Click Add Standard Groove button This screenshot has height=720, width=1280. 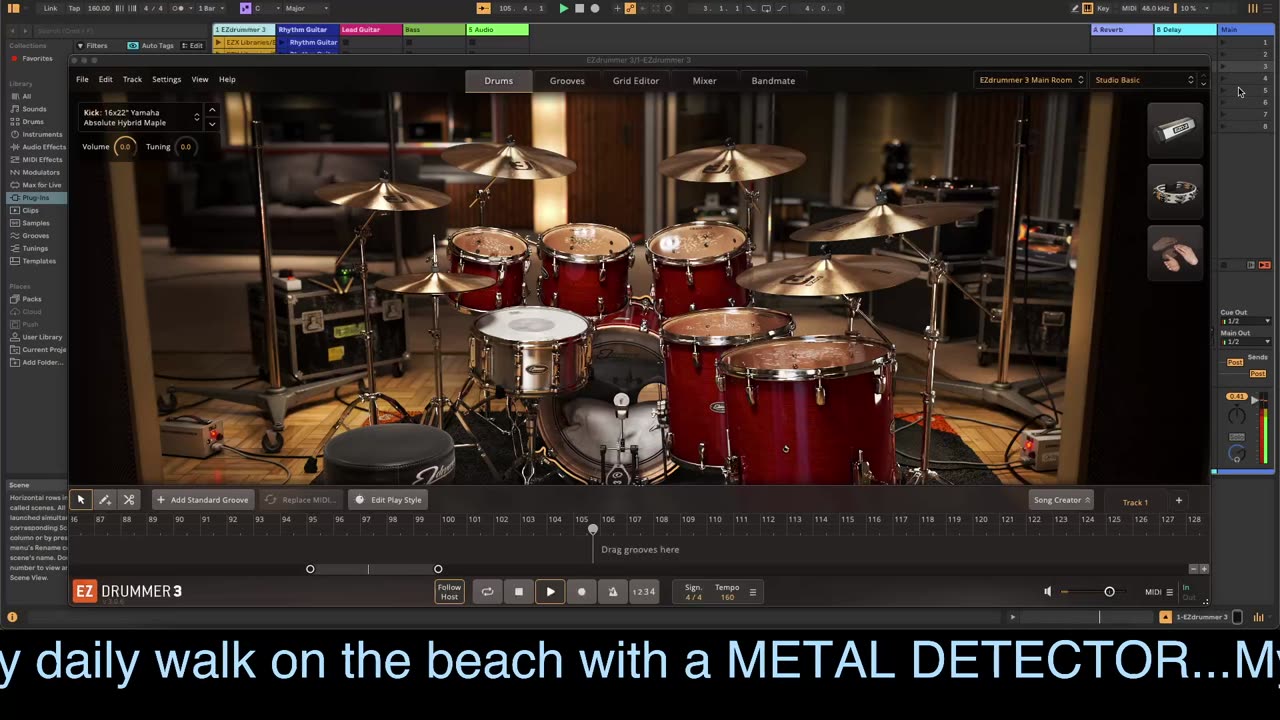[202, 499]
